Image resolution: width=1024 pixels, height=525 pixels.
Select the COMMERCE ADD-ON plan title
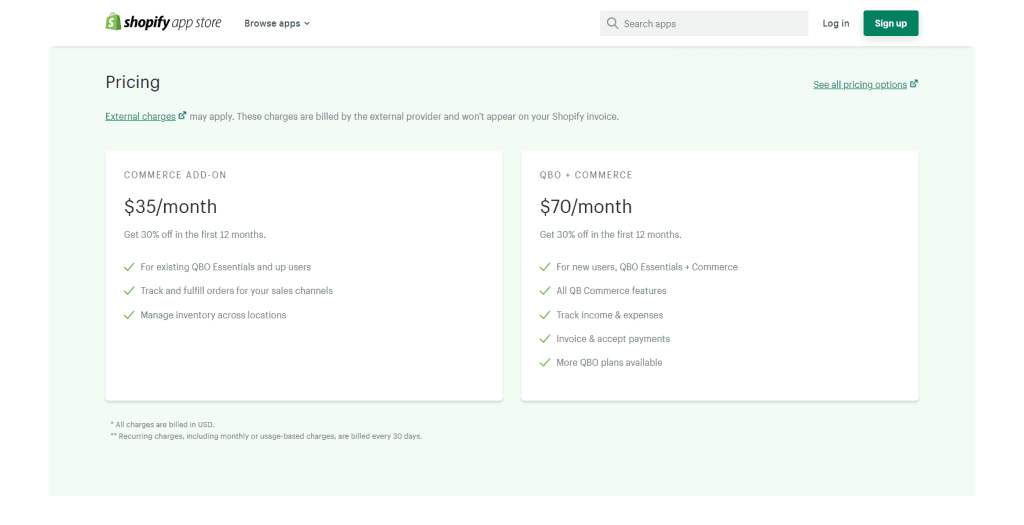pos(175,175)
